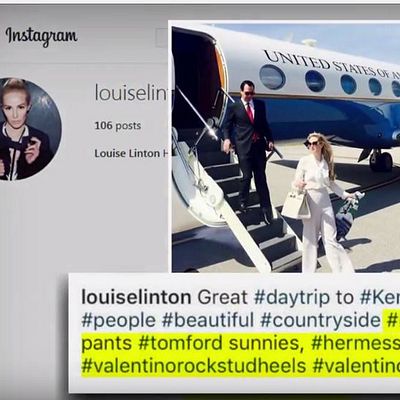Image resolution: width=400 pixels, height=400 pixels.
Task: Click the Louise Linton display name
Action: tap(127, 153)
